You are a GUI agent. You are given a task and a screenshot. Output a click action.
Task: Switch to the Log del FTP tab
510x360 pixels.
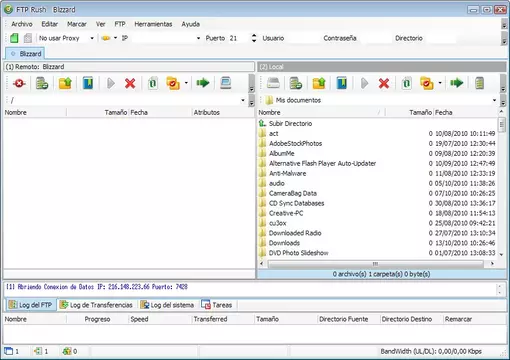point(31,305)
